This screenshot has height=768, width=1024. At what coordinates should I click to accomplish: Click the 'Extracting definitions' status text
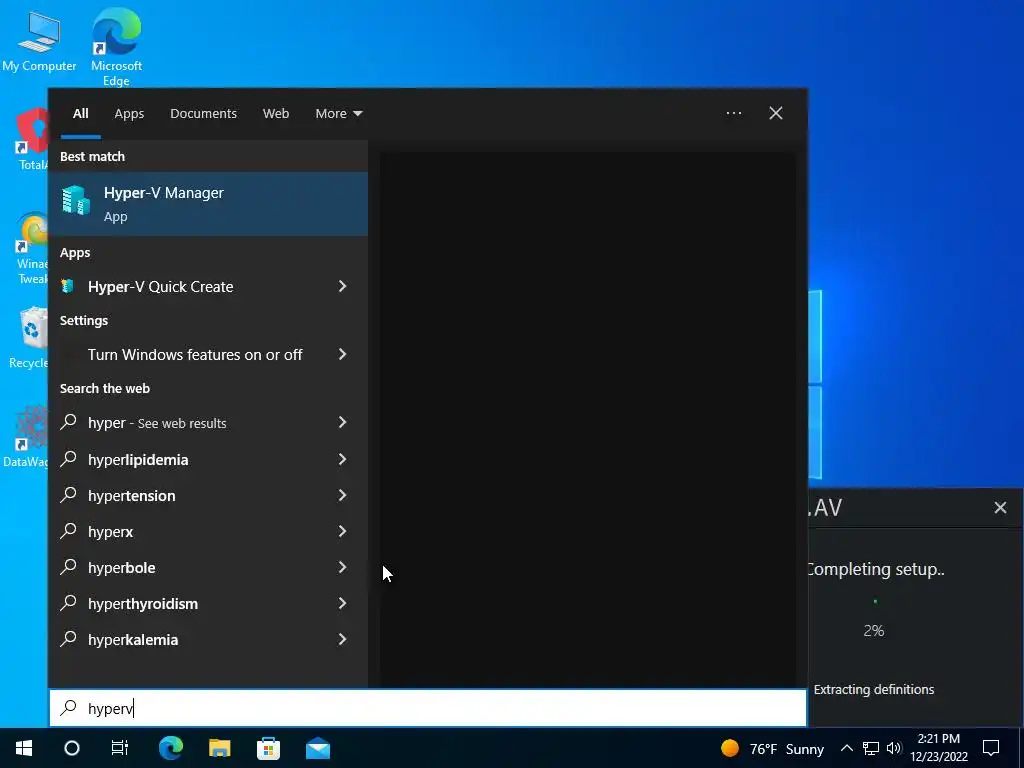[x=874, y=689]
